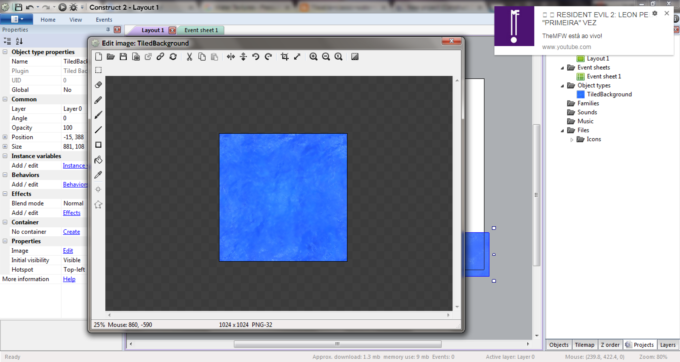680x362 pixels.
Task: Select the Eraser tool in image editor
Action: [98, 85]
